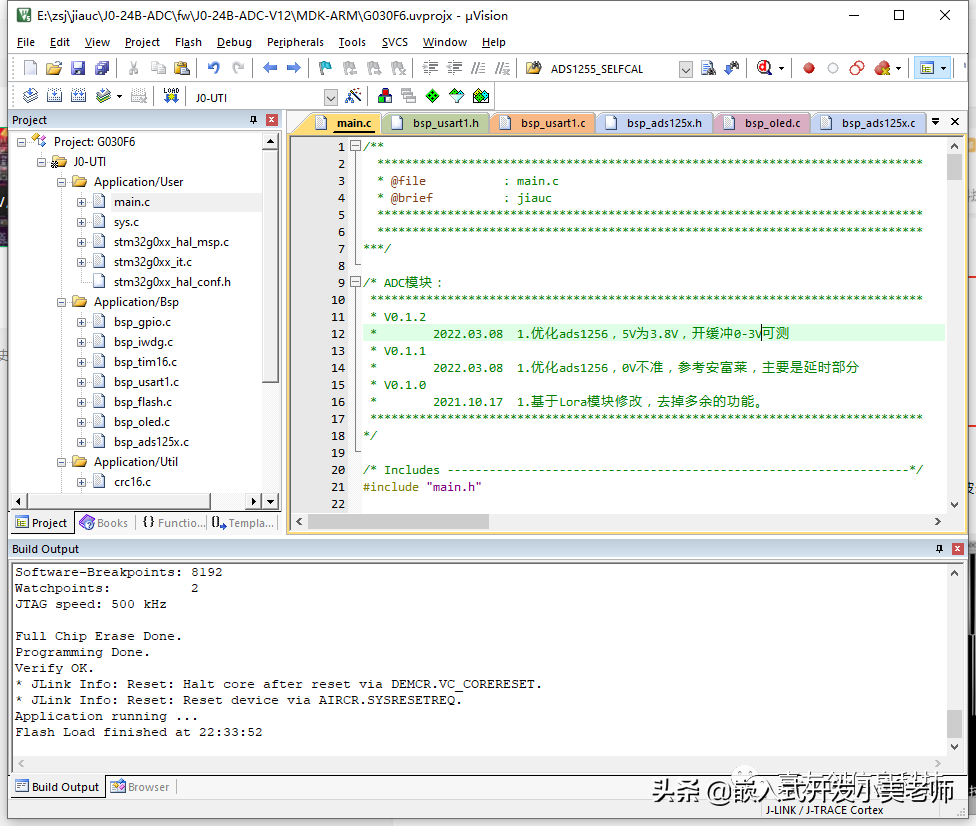The height and width of the screenshot is (826, 976).
Task: Open the Peripherals menu
Action: point(295,42)
